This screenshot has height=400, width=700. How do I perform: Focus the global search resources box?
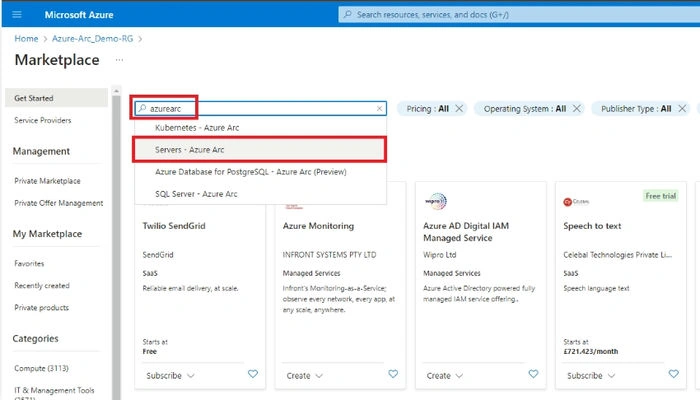click(x=519, y=15)
